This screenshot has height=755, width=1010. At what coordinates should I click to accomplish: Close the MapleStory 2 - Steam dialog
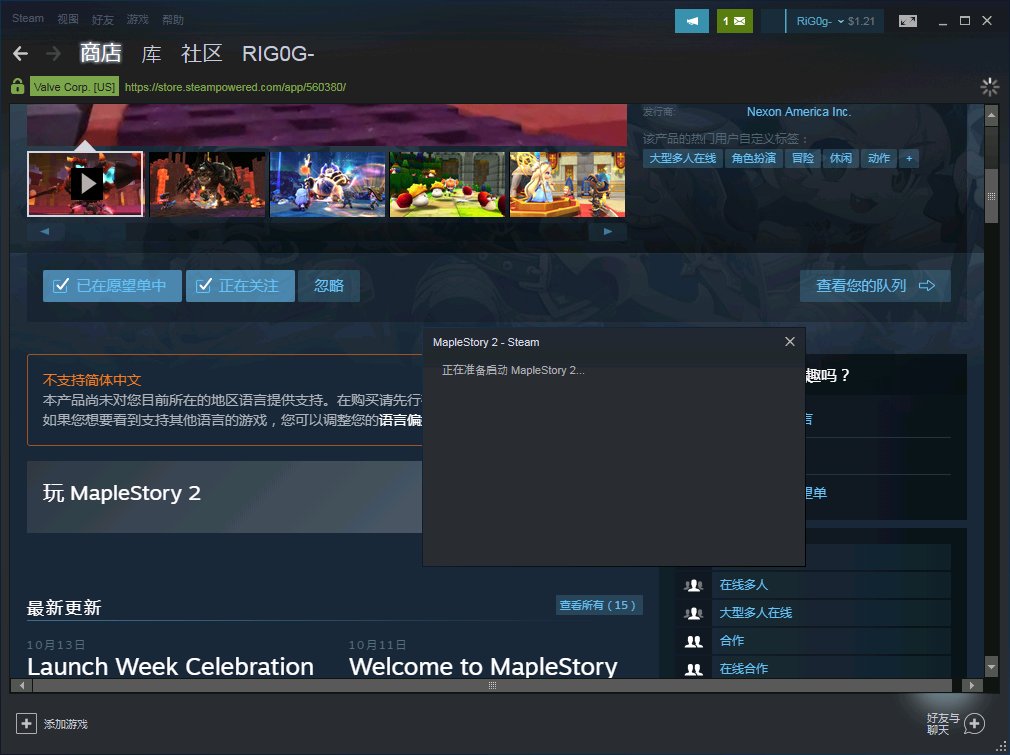click(790, 341)
